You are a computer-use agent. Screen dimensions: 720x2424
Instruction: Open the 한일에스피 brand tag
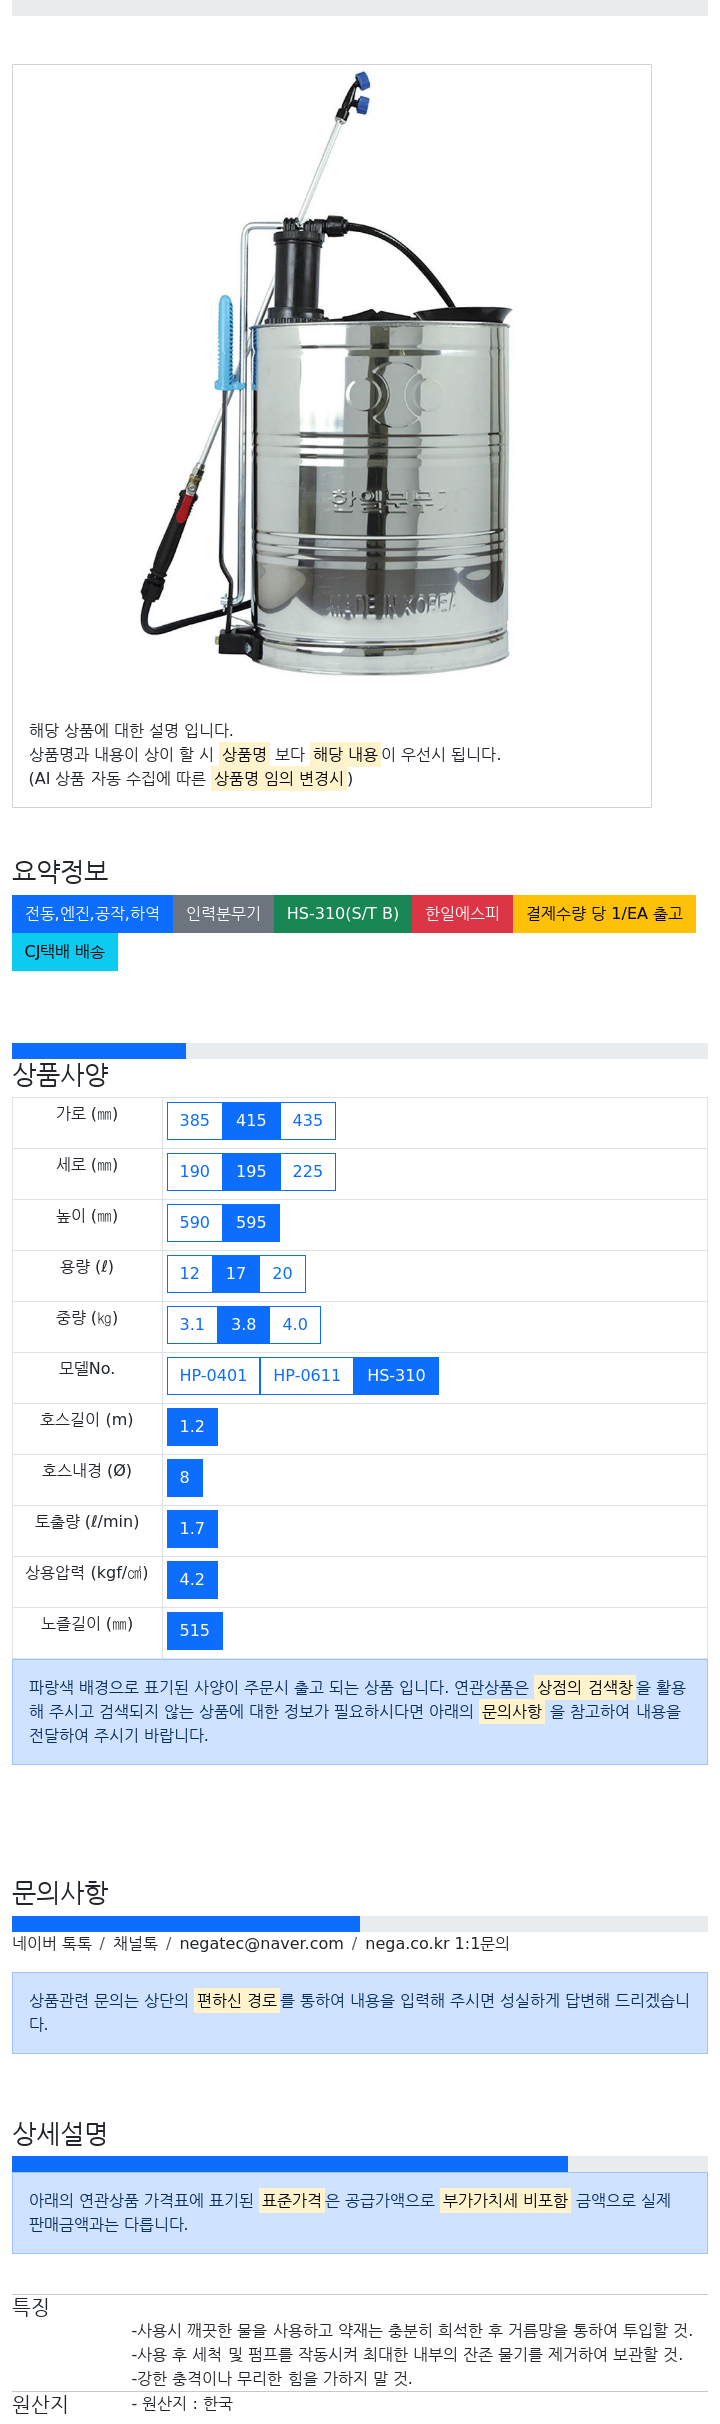[462, 913]
